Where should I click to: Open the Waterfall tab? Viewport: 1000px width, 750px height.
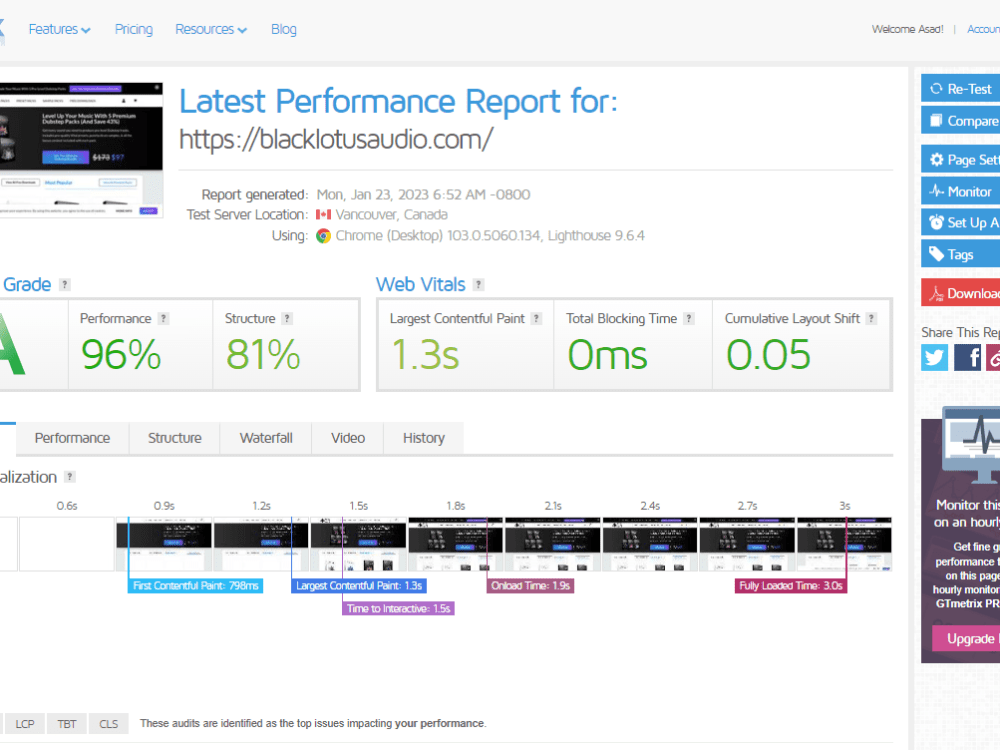266,438
